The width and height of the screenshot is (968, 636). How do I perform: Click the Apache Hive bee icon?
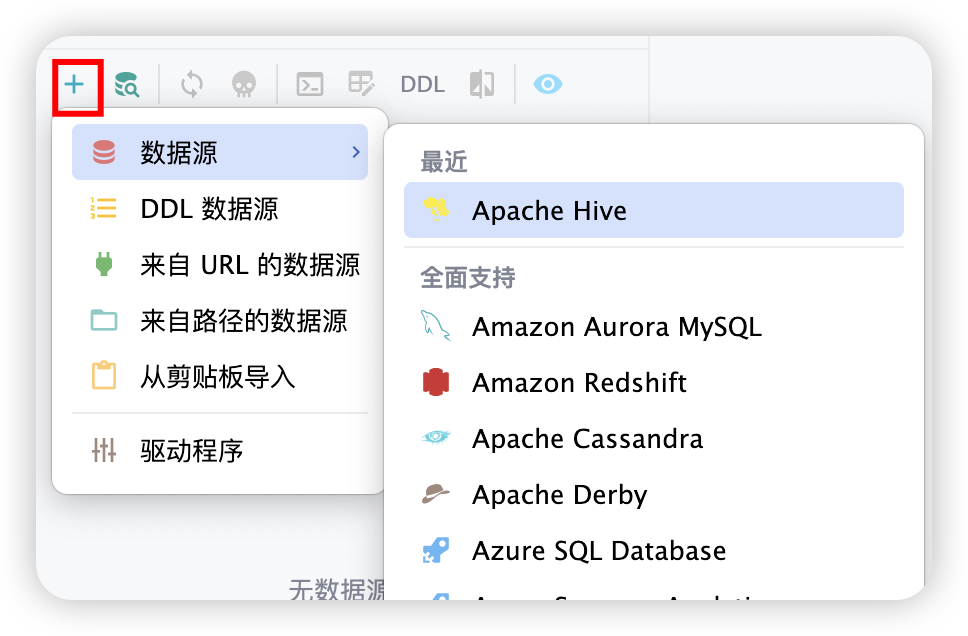tap(436, 209)
